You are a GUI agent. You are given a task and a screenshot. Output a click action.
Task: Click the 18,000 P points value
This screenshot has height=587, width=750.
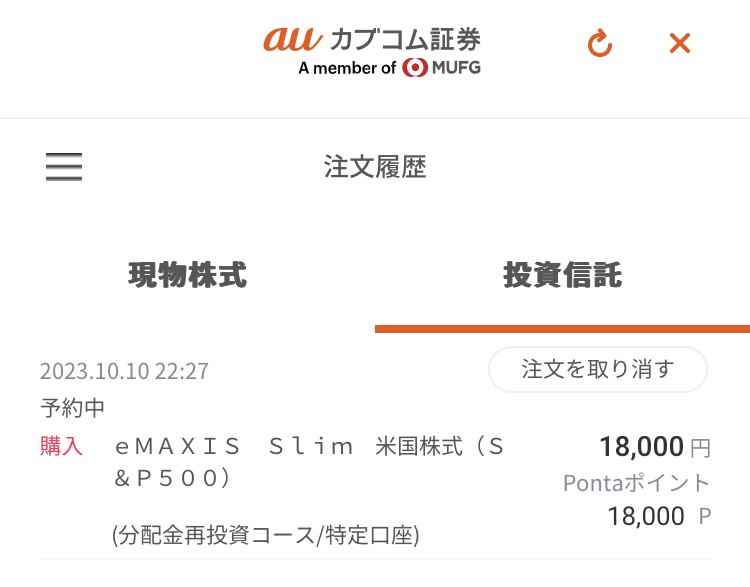pyautogui.click(x=659, y=517)
